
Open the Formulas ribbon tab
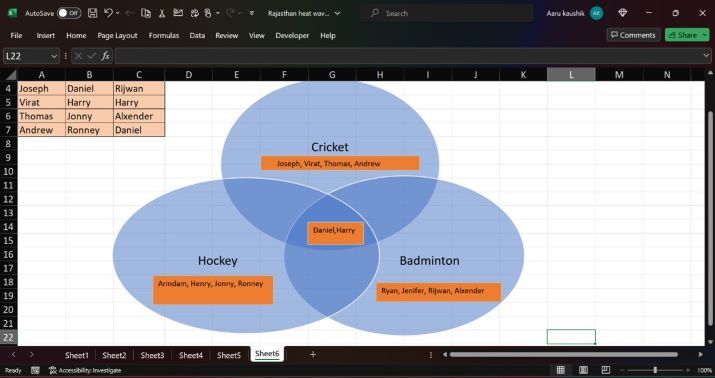pyautogui.click(x=164, y=35)
